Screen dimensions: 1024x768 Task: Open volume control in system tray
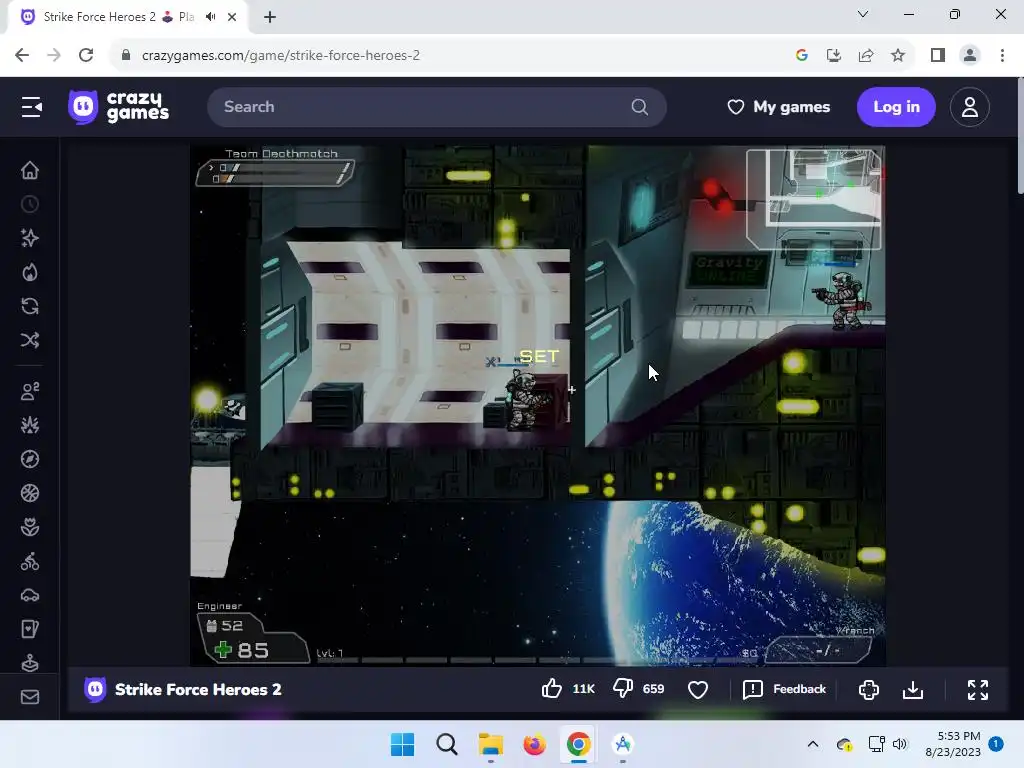[899, 744]
